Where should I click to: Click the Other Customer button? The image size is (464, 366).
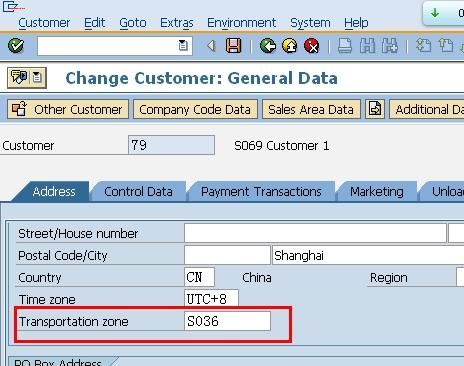[68, 109]
